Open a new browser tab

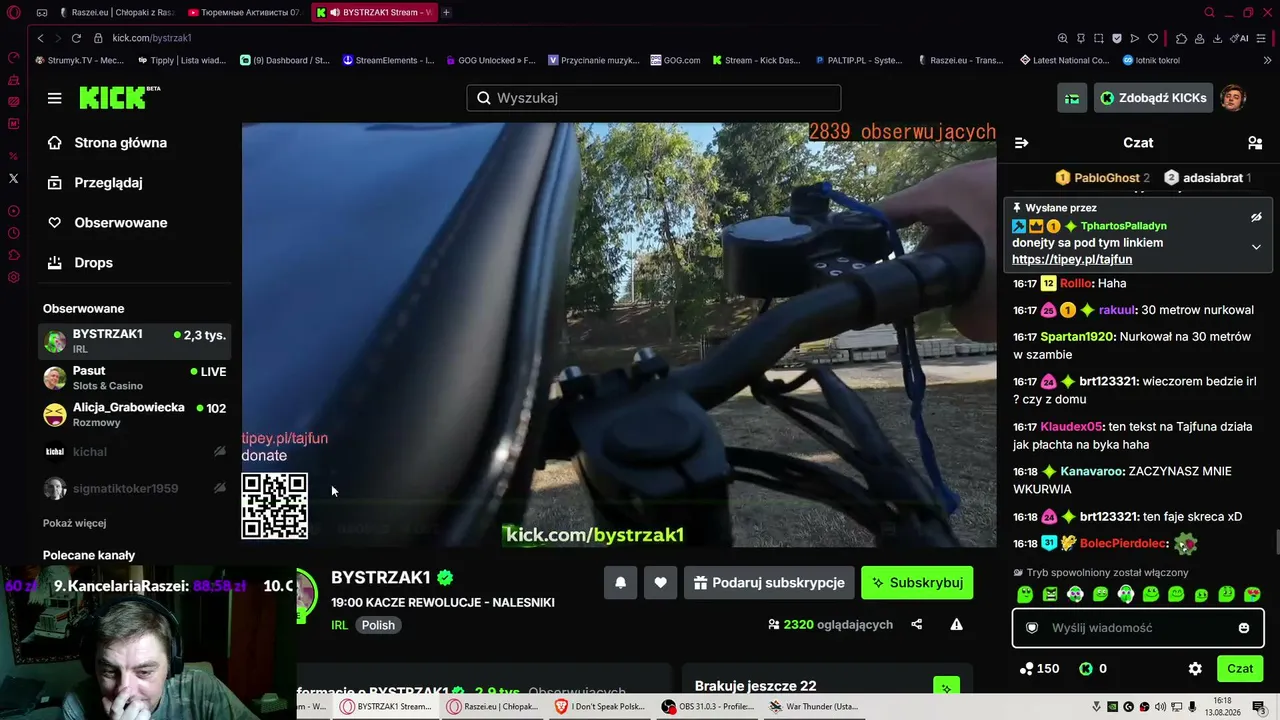point(446,12)
